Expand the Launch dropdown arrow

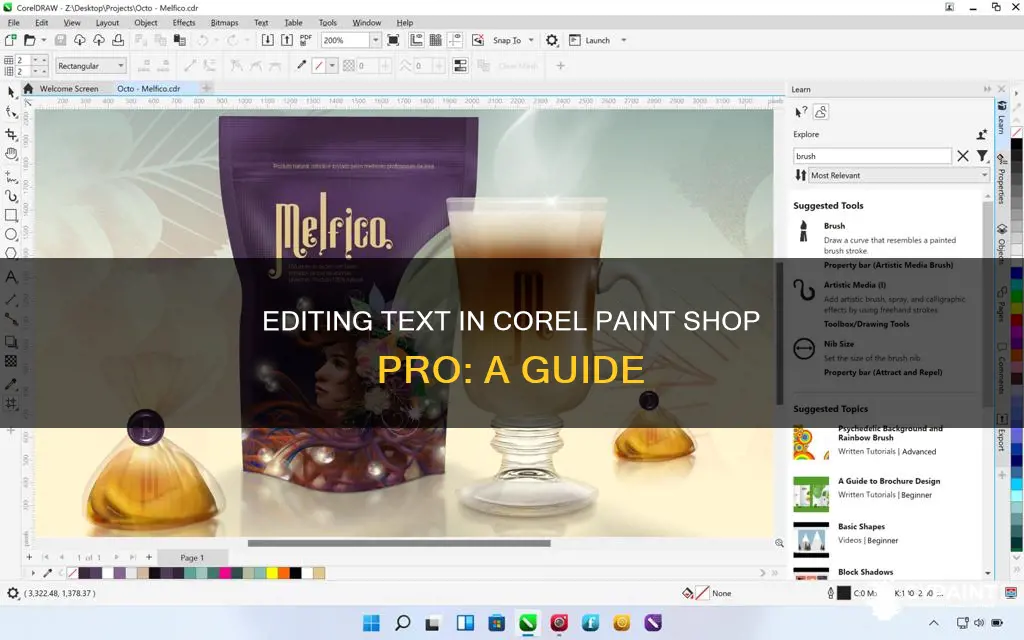pyautogui.click(x=624, y=40)
